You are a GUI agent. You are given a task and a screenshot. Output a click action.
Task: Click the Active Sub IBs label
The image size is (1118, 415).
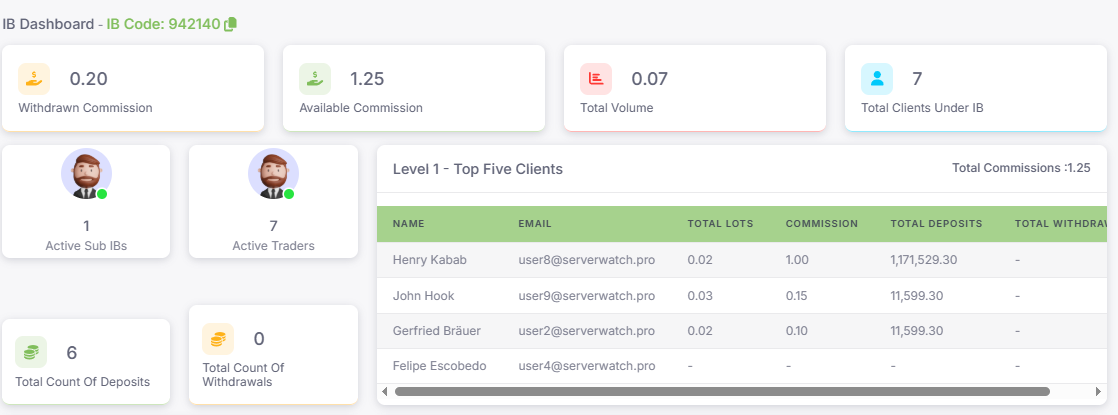pos(86,246)
